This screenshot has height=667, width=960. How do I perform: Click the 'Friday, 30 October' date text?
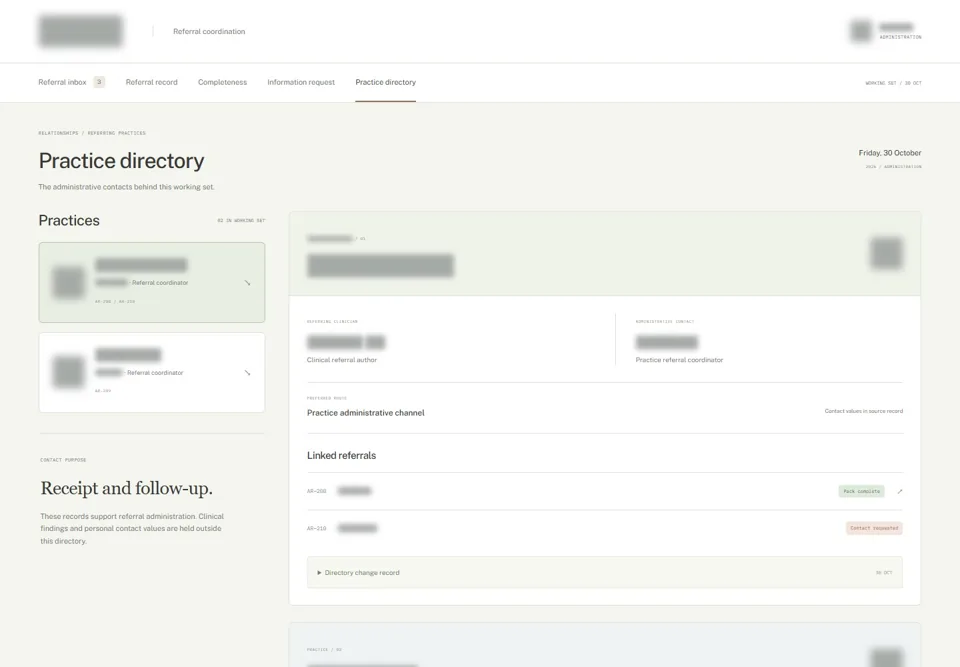tap(890, 153)
